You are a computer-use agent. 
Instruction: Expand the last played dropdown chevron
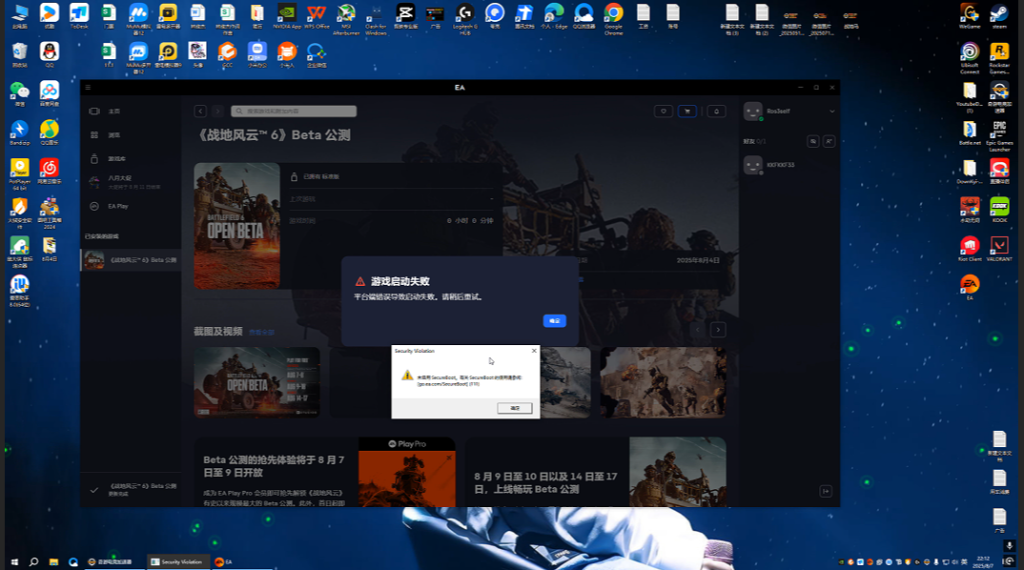click(492, 198)
